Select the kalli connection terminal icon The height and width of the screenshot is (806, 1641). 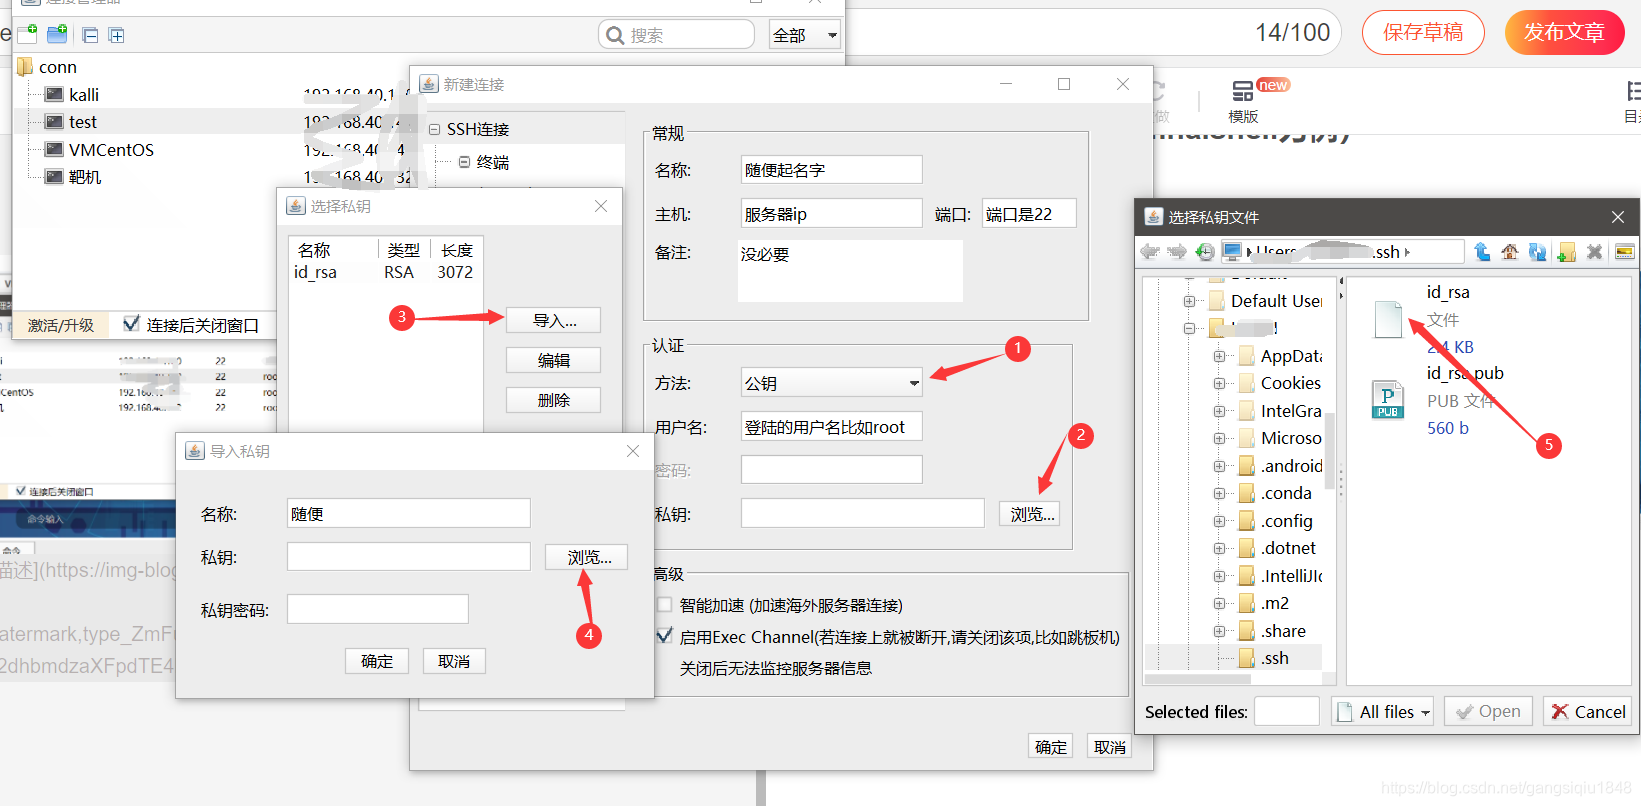pos(54,95)
